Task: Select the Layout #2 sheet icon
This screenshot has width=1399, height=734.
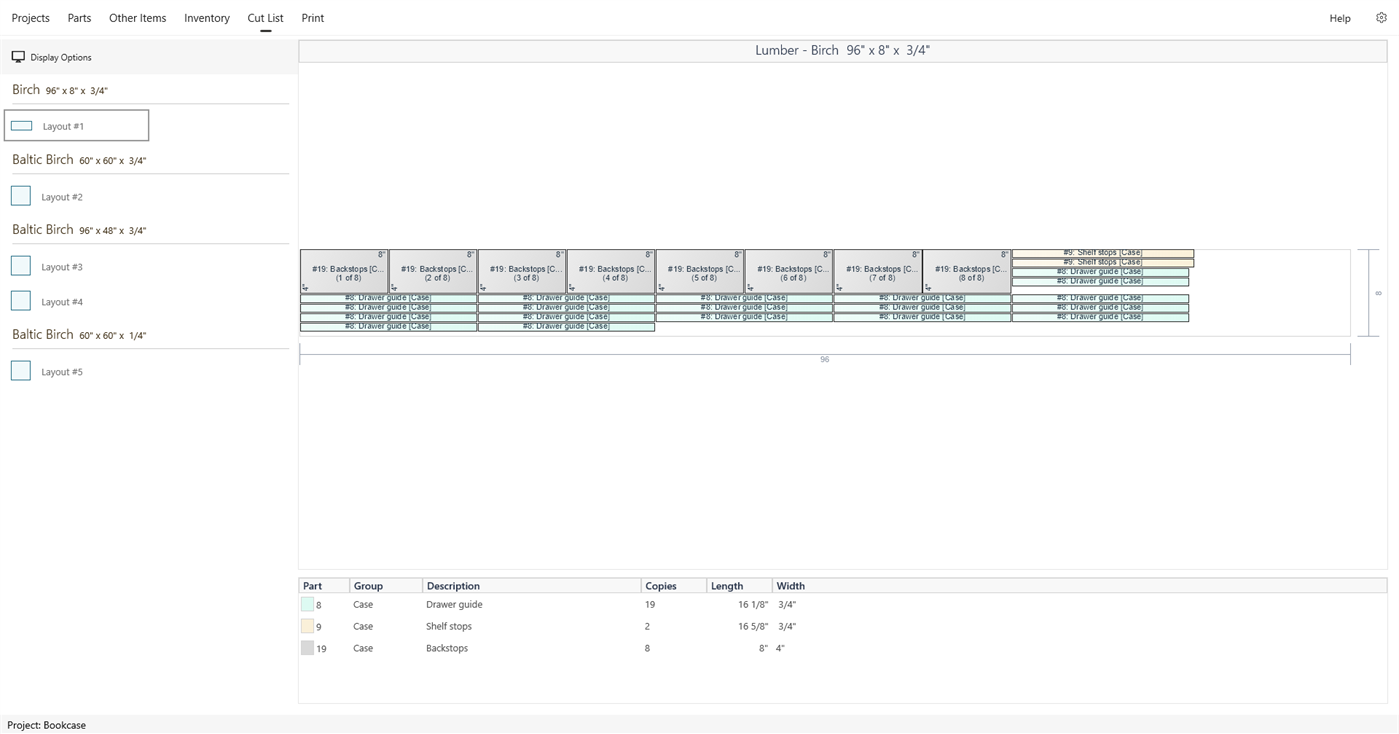Action: 21,196
